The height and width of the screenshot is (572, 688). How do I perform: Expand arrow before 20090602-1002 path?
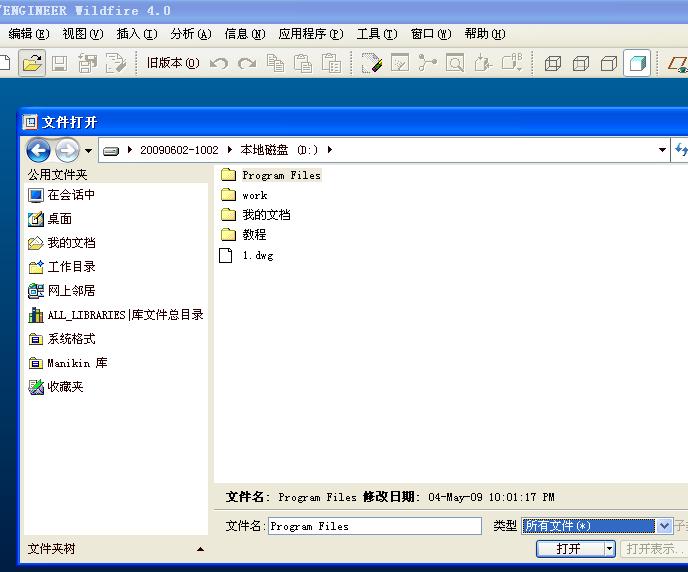click(x=130, y=150)
